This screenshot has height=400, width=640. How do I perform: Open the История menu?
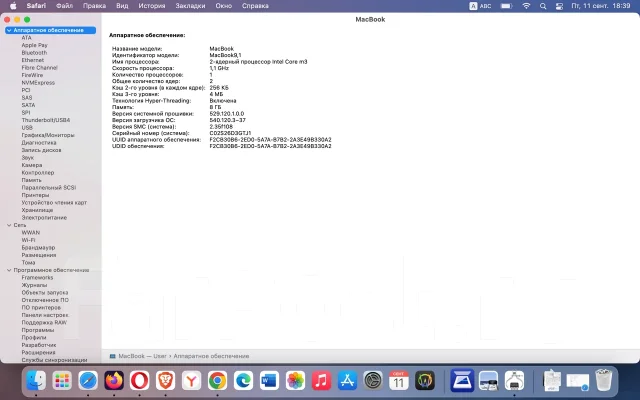click(x=152, y=6)
